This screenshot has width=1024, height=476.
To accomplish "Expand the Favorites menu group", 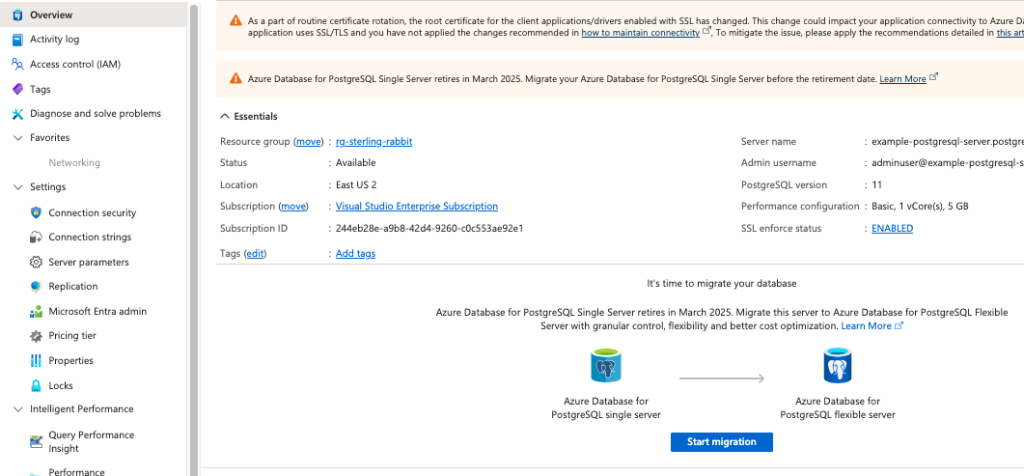I will (x=18, y=138).
